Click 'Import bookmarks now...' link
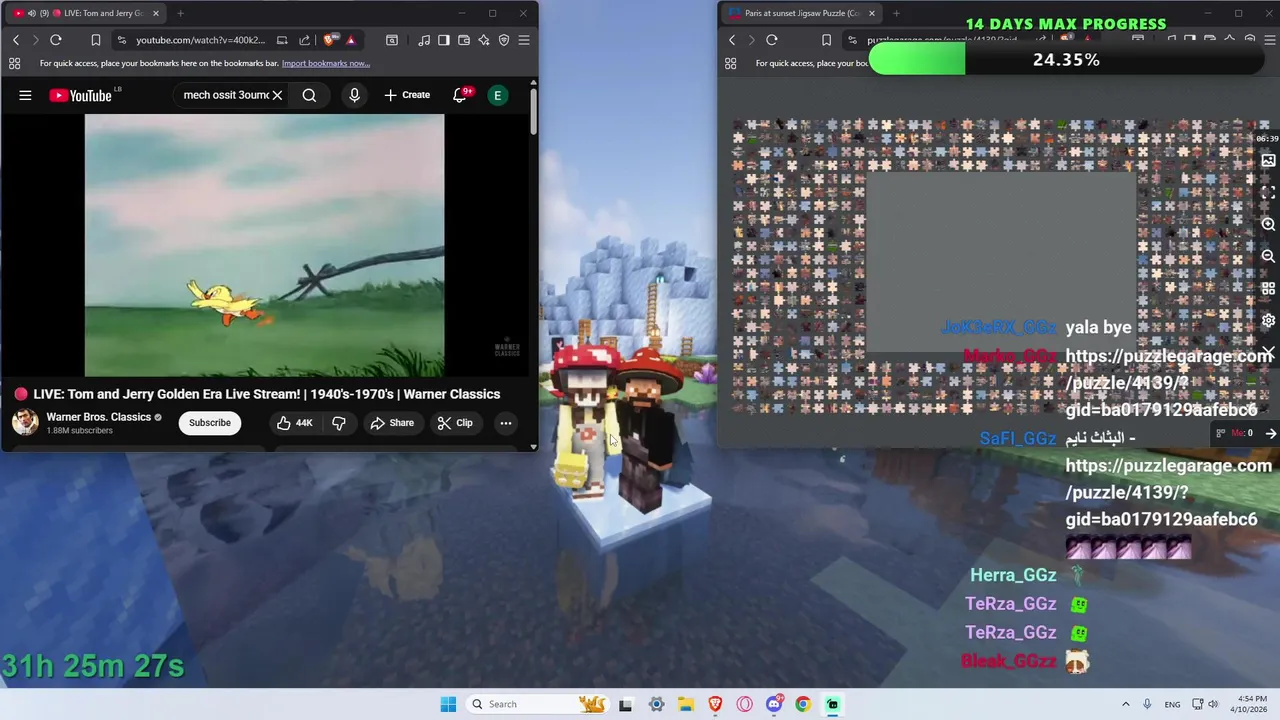Viewport: 1280px width, 720px height. click(326, 63)
